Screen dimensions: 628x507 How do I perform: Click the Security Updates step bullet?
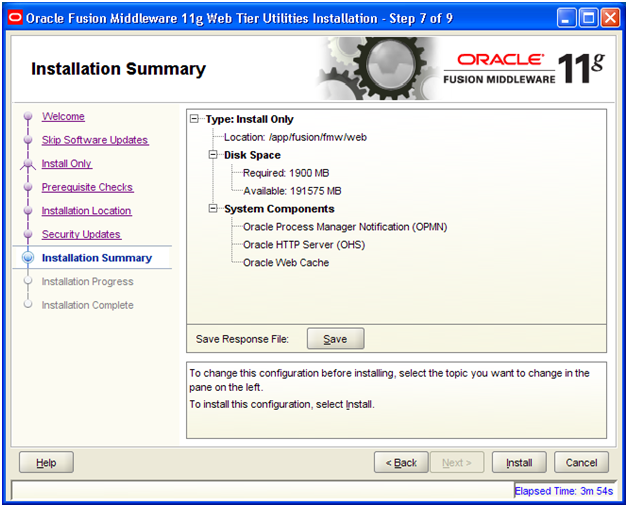click(x=28, y=234)
